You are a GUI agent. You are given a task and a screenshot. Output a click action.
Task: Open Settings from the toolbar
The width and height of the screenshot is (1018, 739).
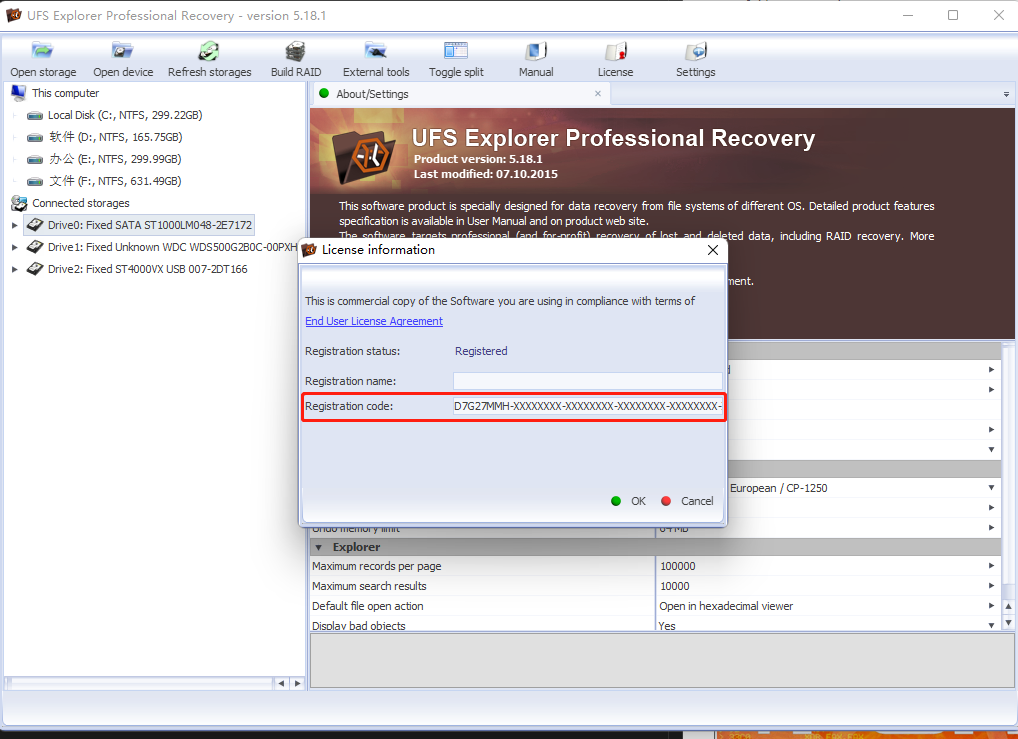click(x=695, y=52)
